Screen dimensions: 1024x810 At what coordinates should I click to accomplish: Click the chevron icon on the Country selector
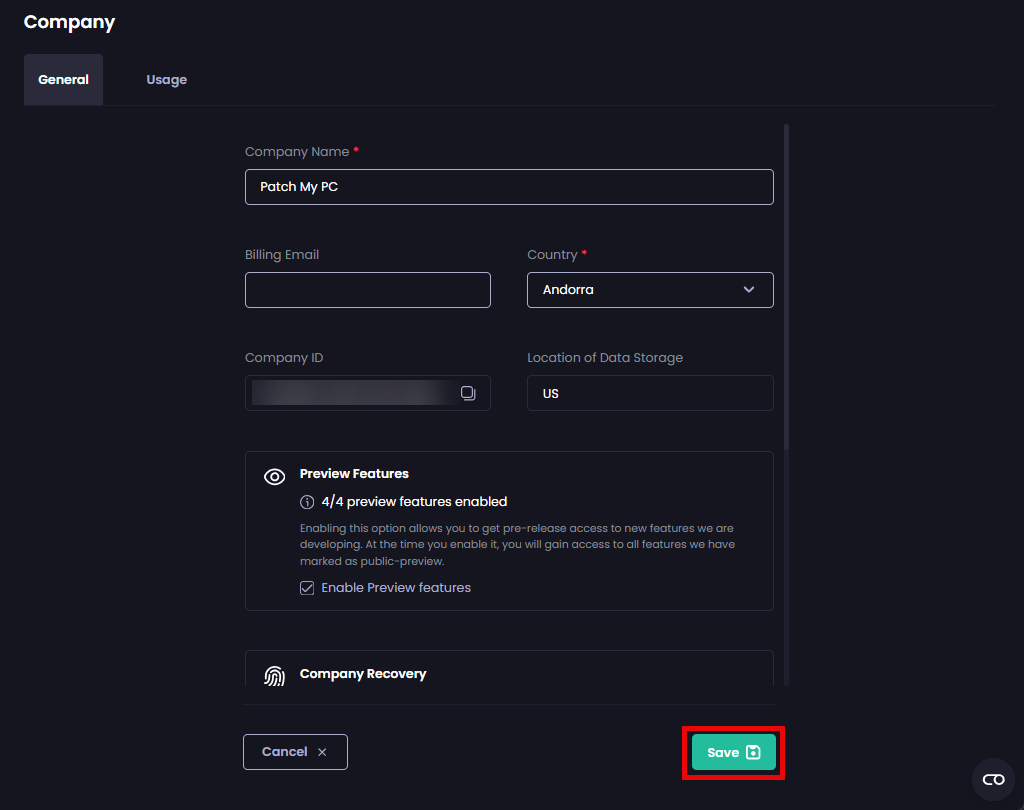[748, 289]
